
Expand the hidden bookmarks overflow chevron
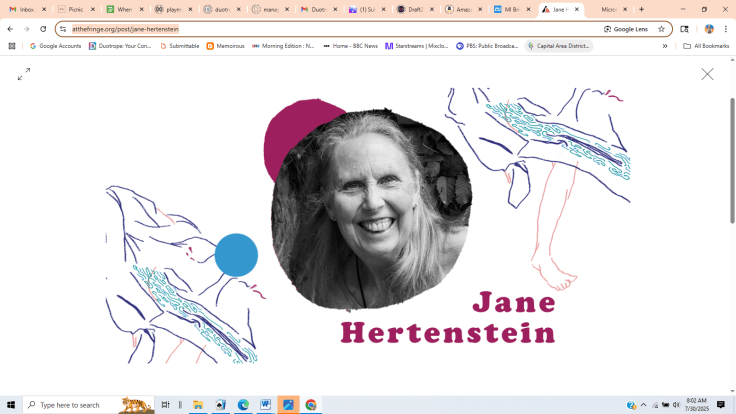tap(665, 46)
